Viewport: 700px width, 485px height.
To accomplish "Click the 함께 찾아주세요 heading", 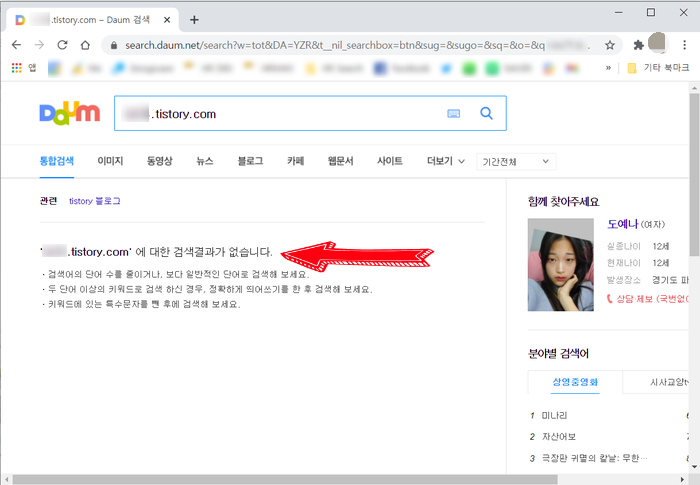I will coord(563,201).
